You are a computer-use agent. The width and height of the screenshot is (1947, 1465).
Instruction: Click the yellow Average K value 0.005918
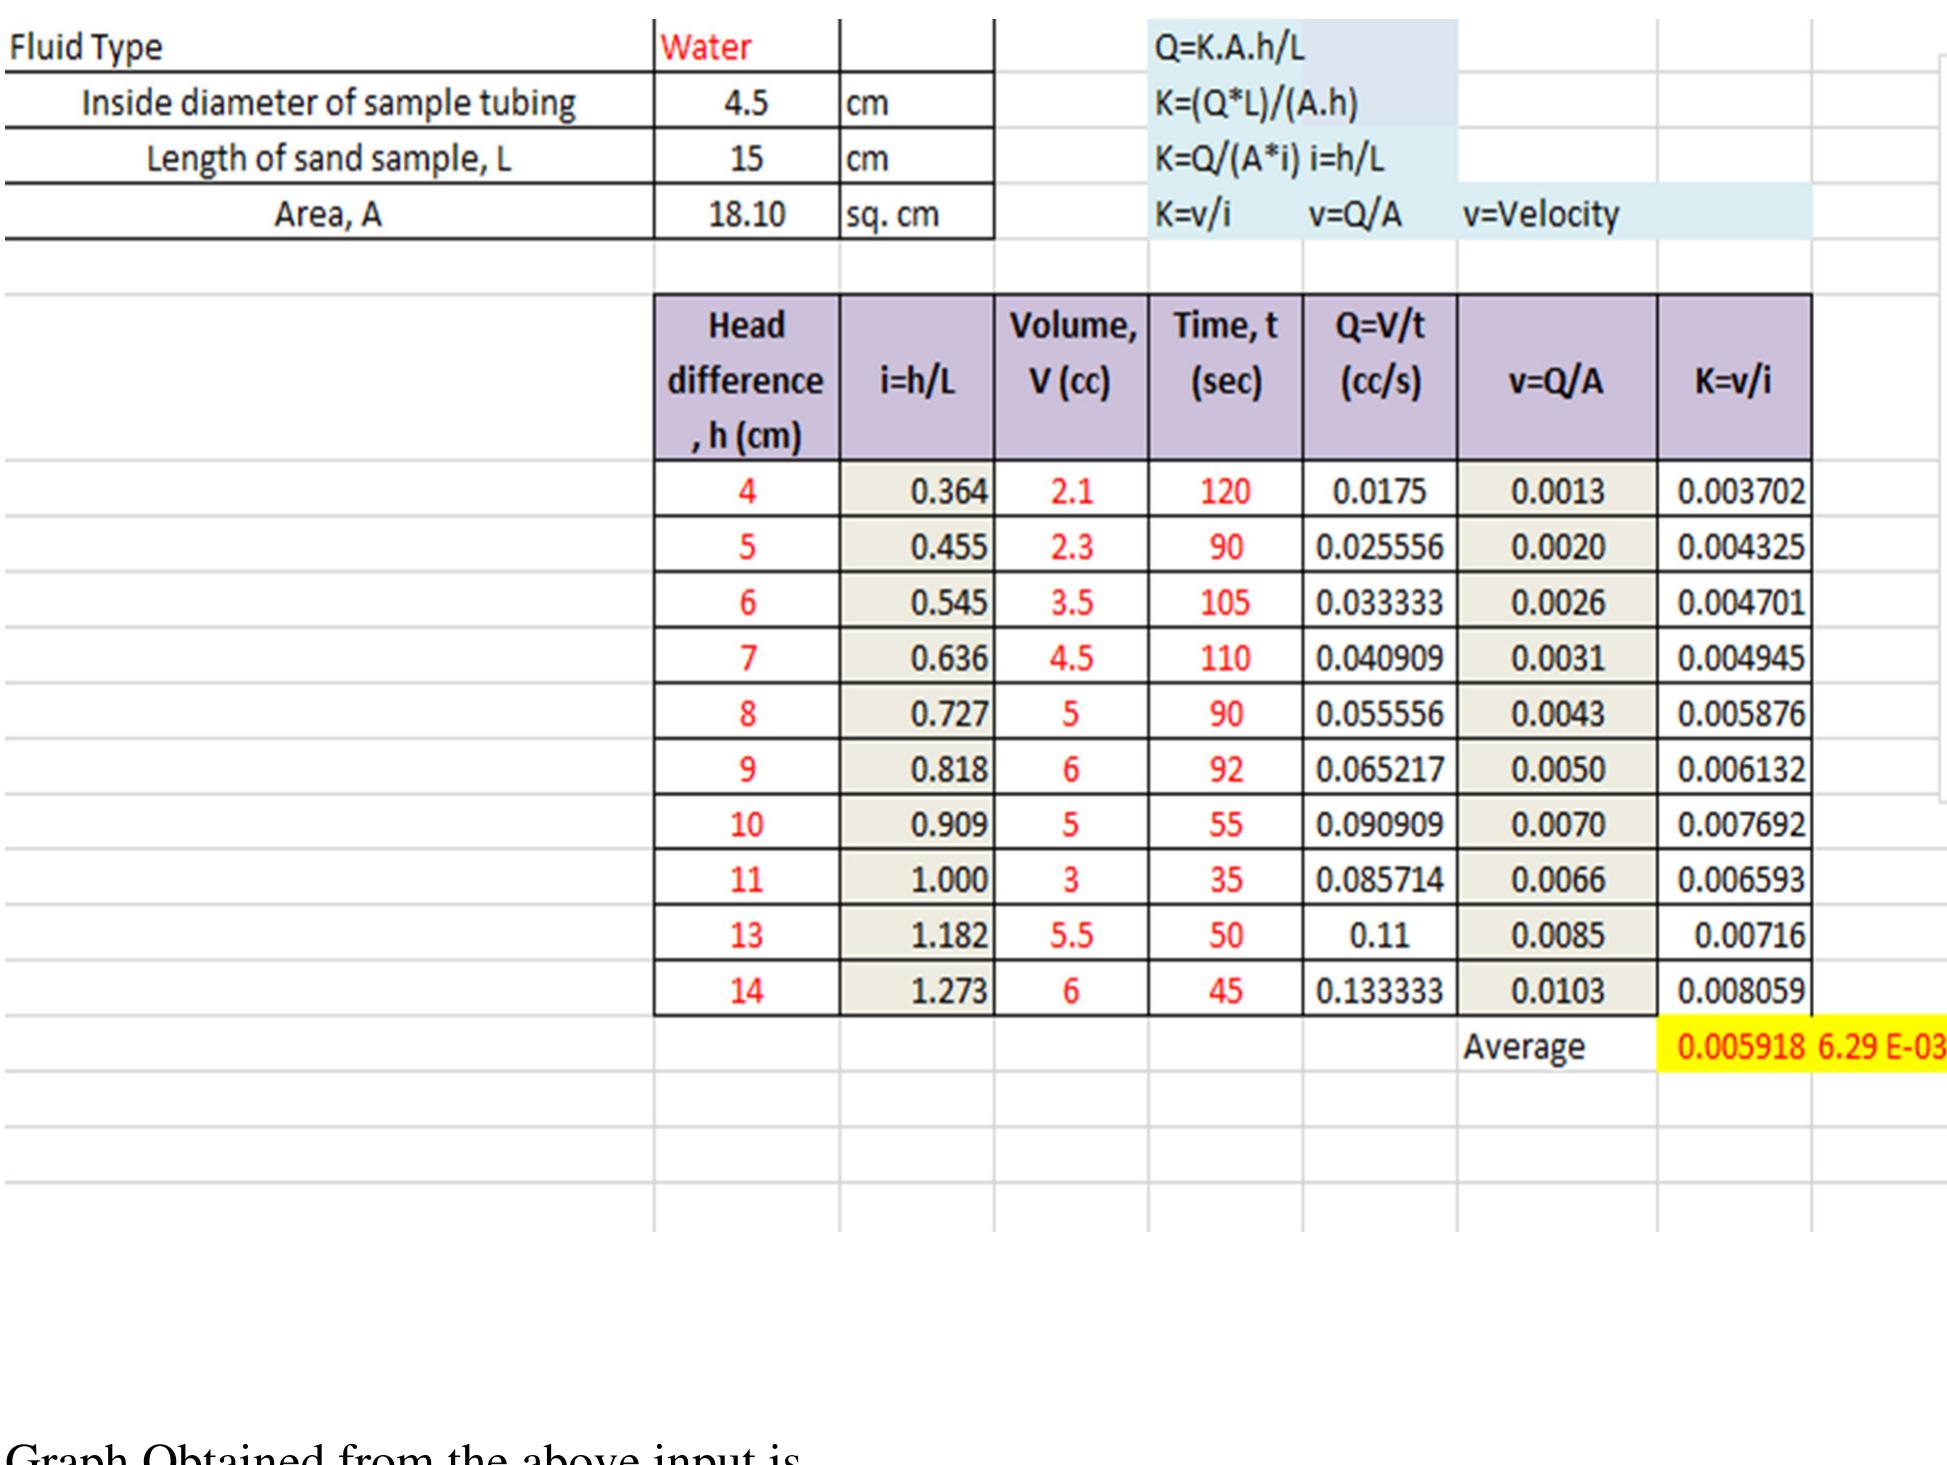tap(1739, 1047)
